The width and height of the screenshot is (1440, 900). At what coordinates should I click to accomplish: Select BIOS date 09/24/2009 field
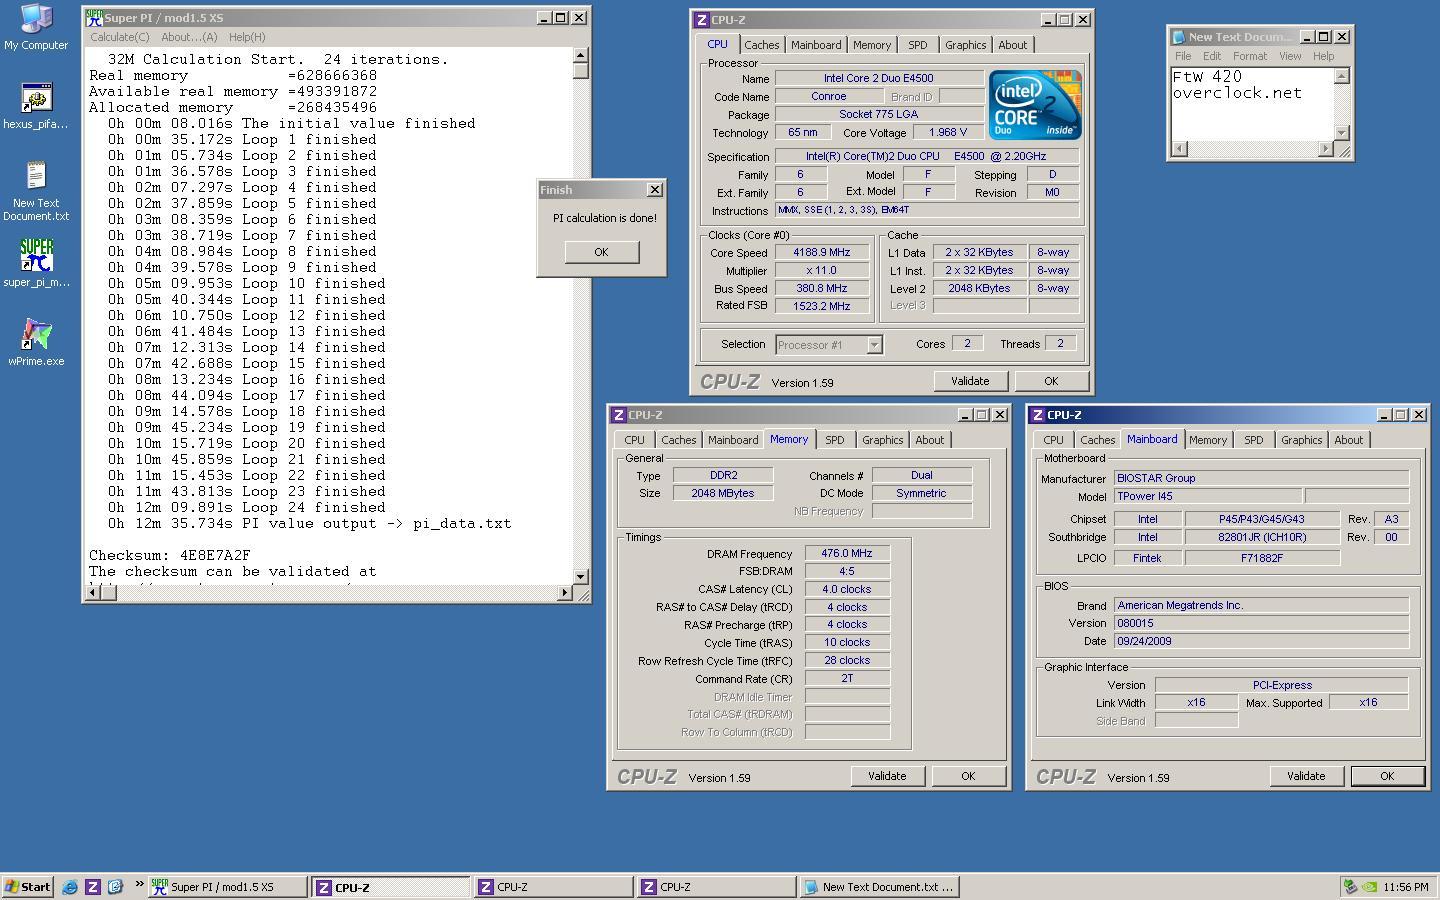coord(1261,641)
